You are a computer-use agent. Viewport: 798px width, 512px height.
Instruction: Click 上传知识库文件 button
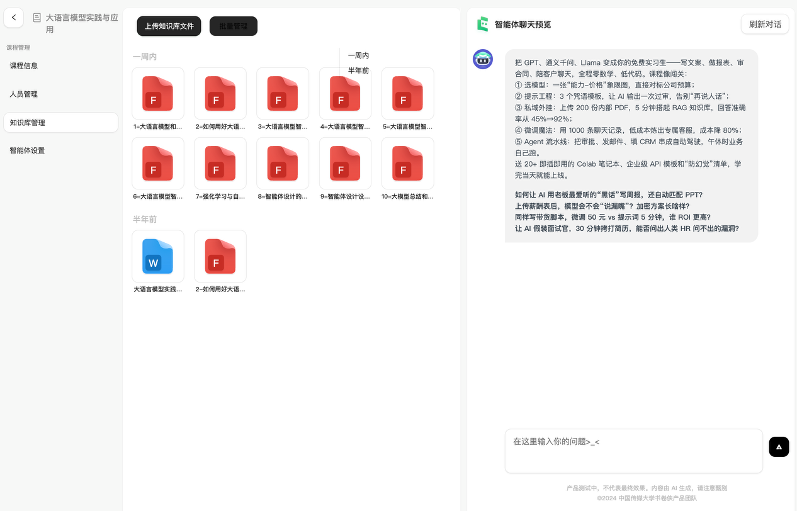coord(169,26)
